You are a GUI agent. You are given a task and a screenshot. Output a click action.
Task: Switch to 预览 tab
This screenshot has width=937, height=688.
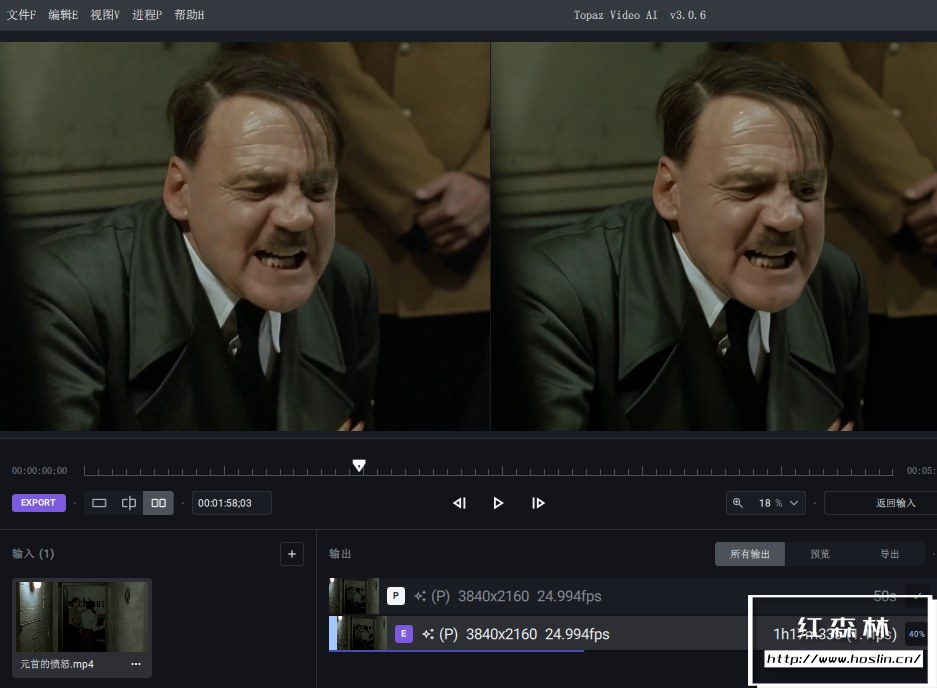[x=820, y=554]
